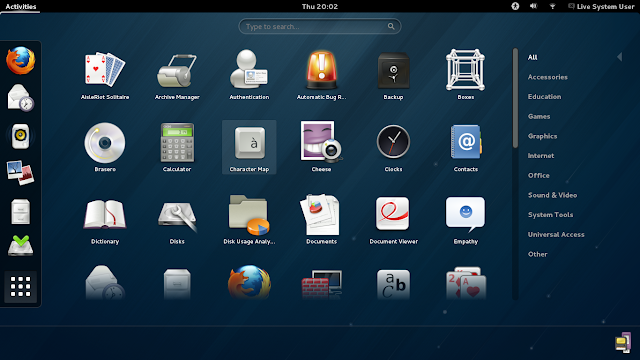Filter apps by Games
The image size is (640, 360).
click(x=539, y=116)
